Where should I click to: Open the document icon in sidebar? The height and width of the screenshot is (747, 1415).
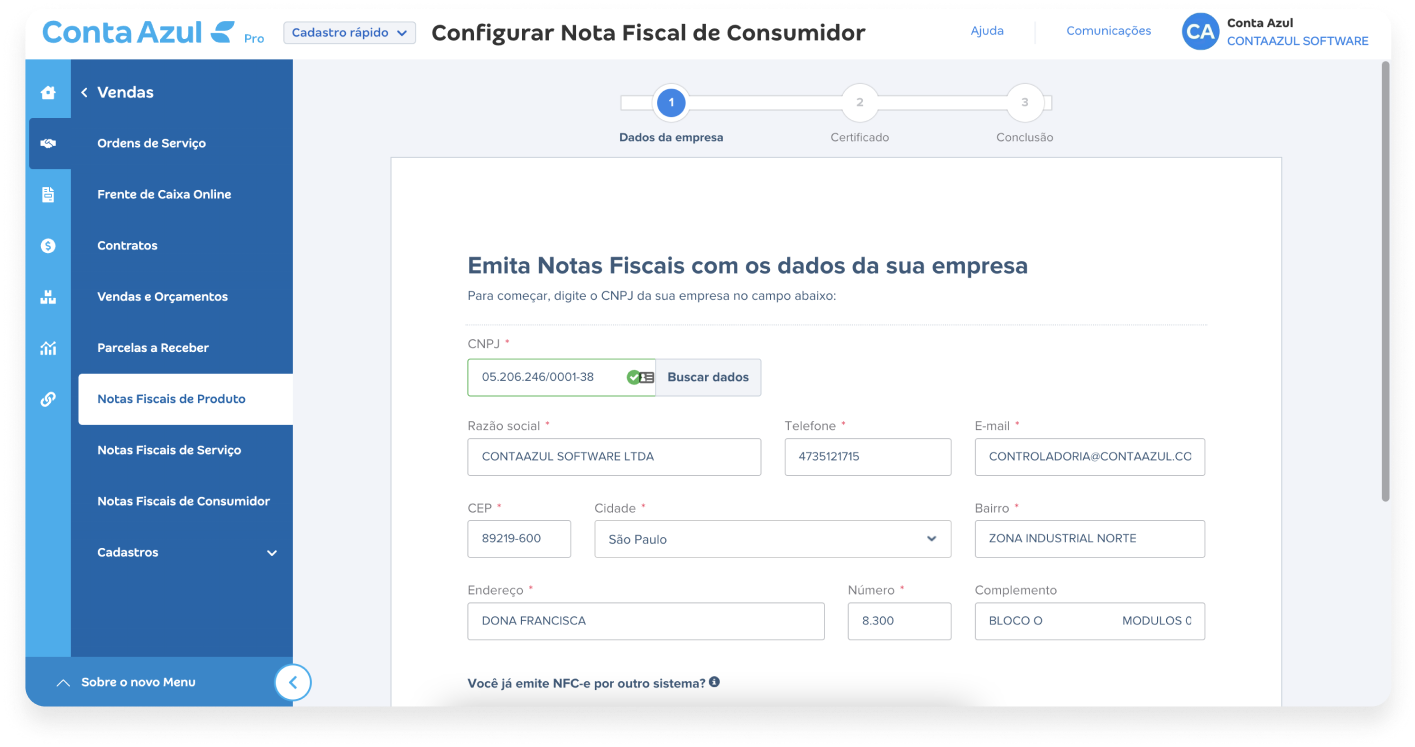pos(48,195)
